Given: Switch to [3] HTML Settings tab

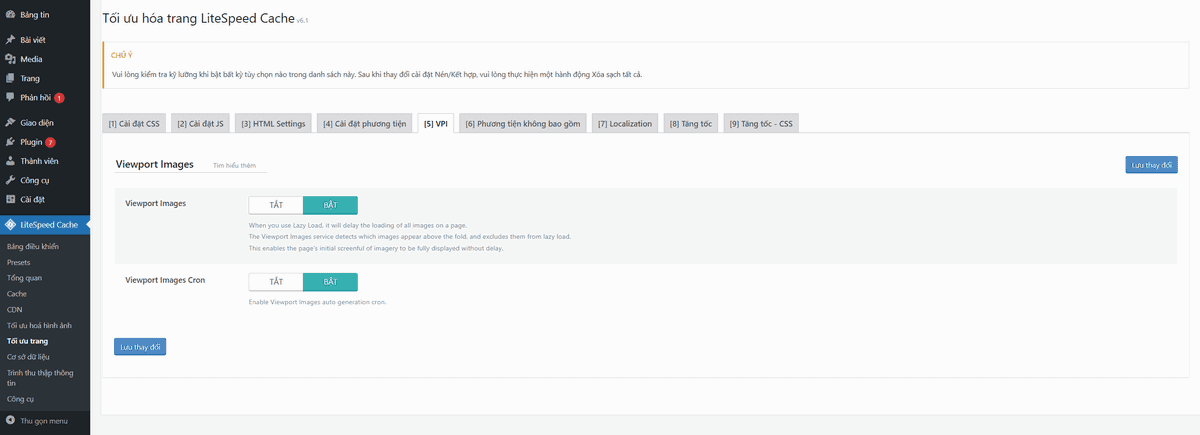Looking at the screenshot, I should (x=273, y=124).
